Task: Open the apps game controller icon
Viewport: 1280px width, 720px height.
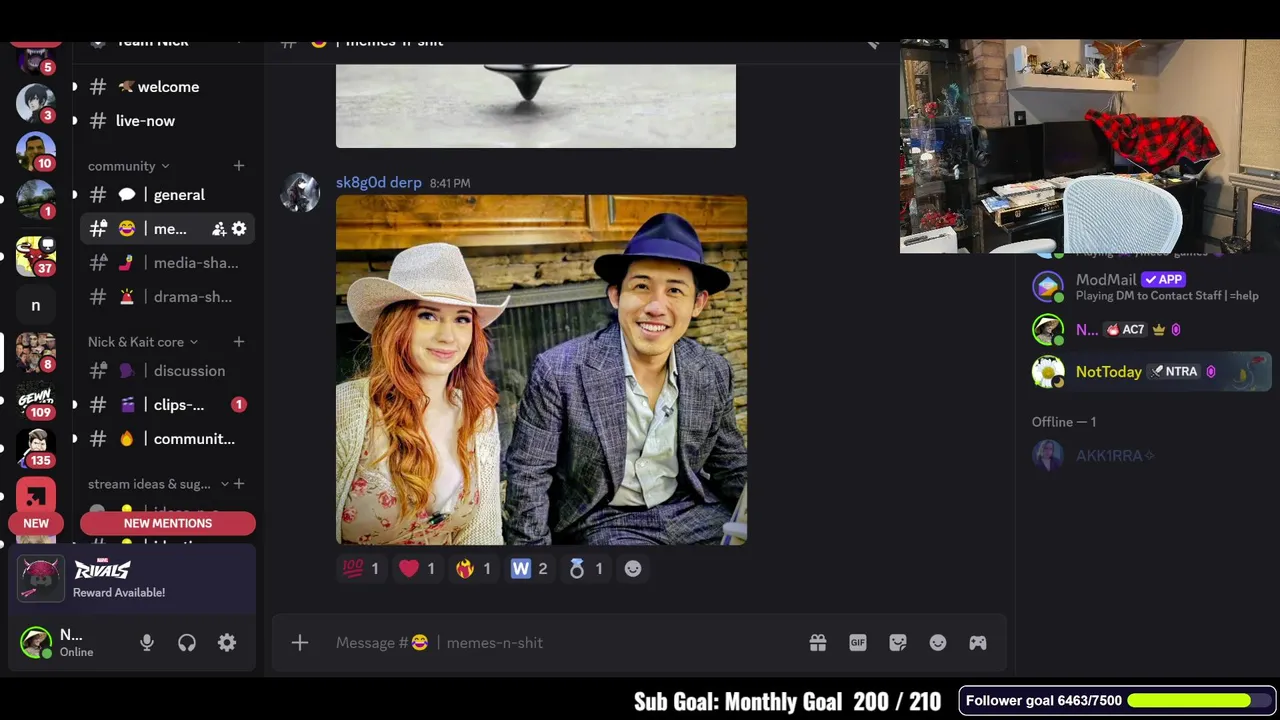Action: click(x=978, y=643)
